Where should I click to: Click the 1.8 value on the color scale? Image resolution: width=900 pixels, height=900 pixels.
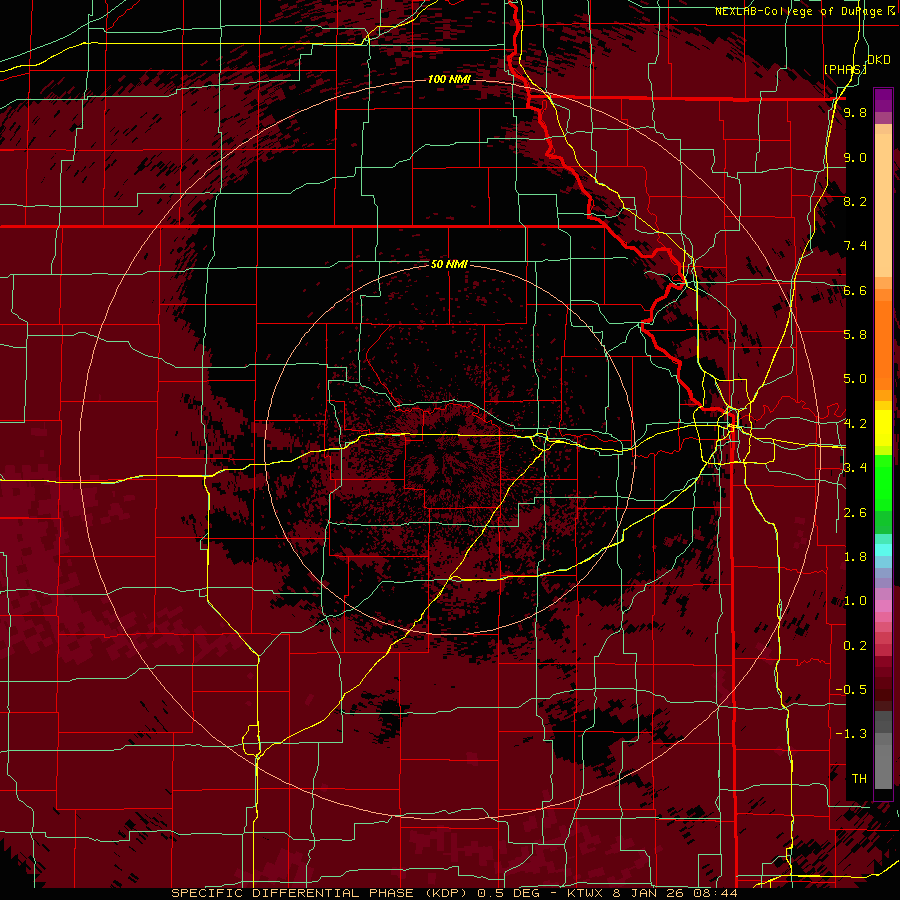pos(855,557)
